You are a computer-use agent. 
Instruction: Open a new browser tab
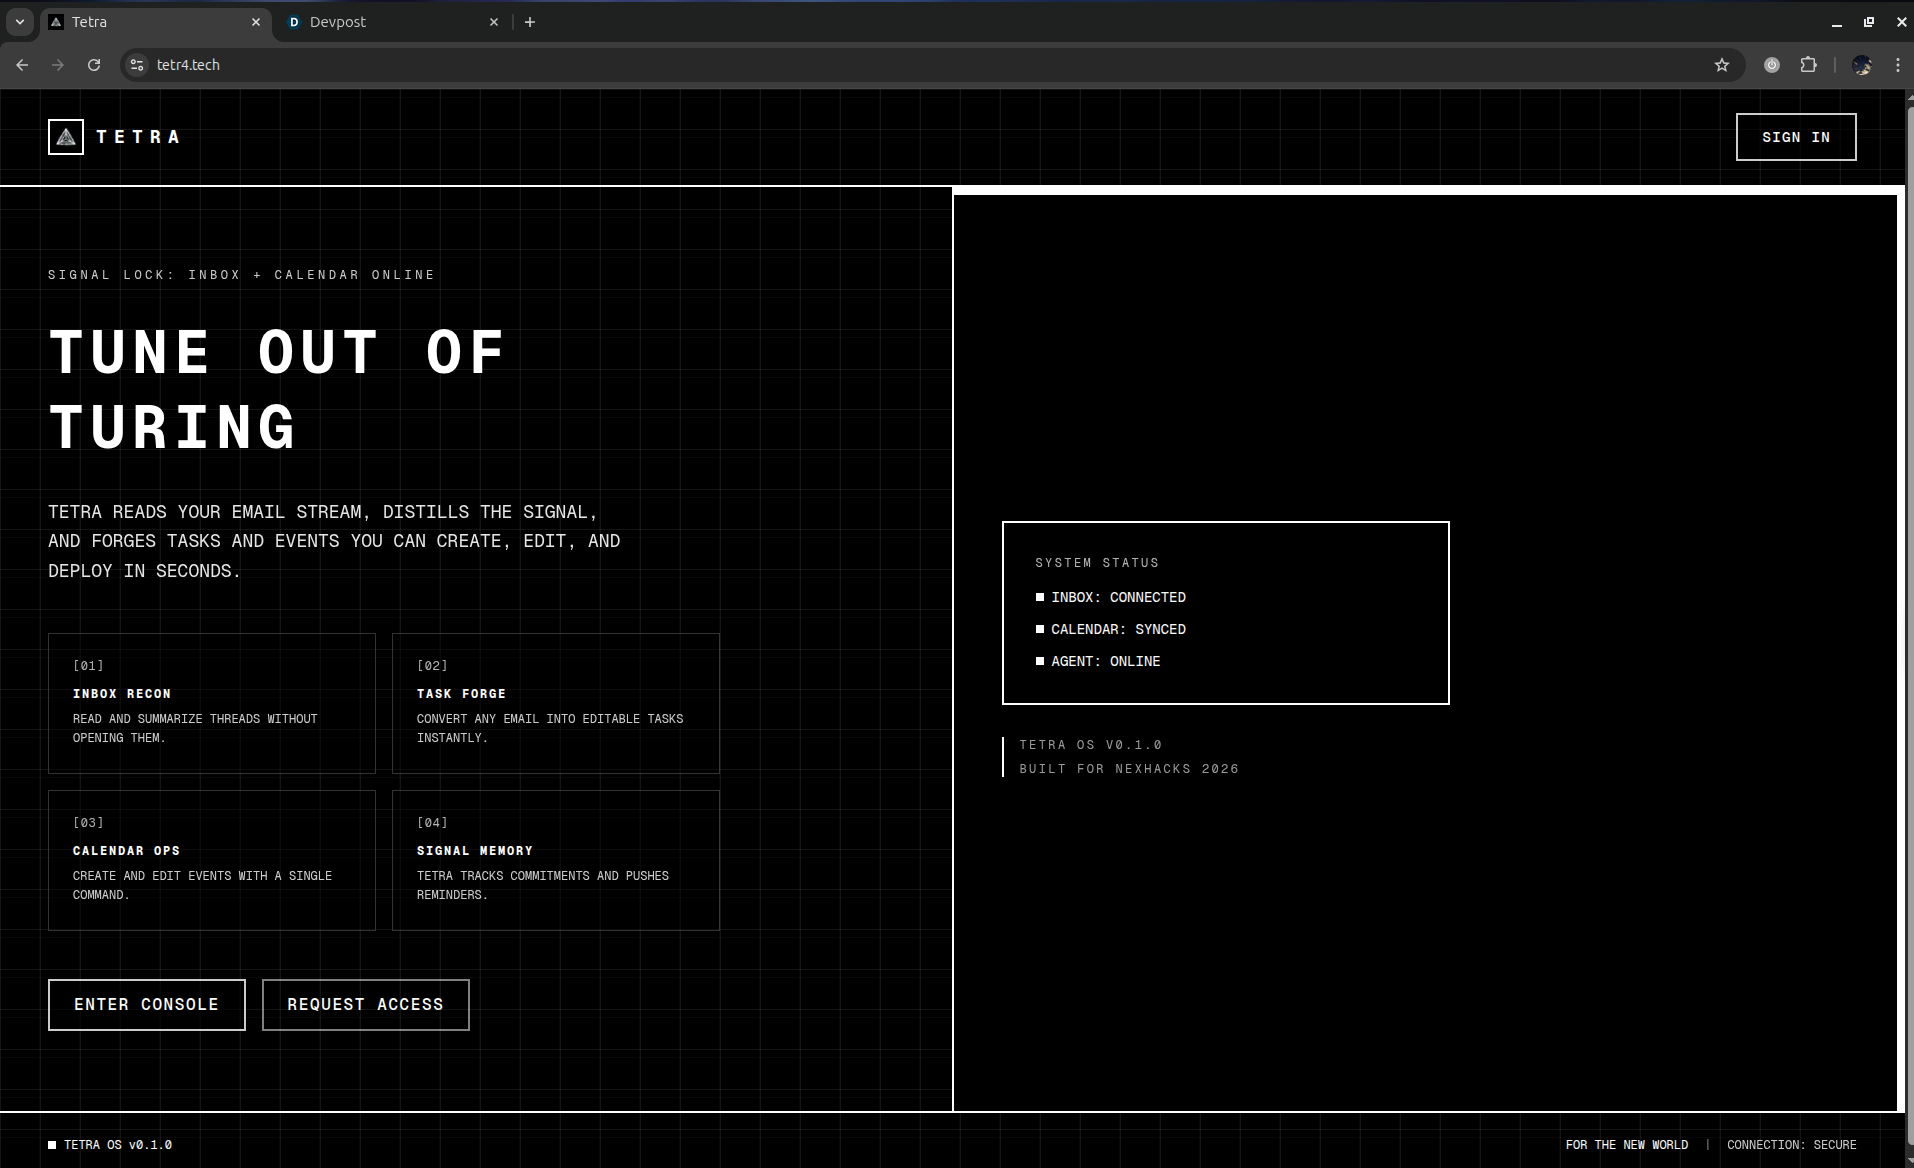[530, 22]
